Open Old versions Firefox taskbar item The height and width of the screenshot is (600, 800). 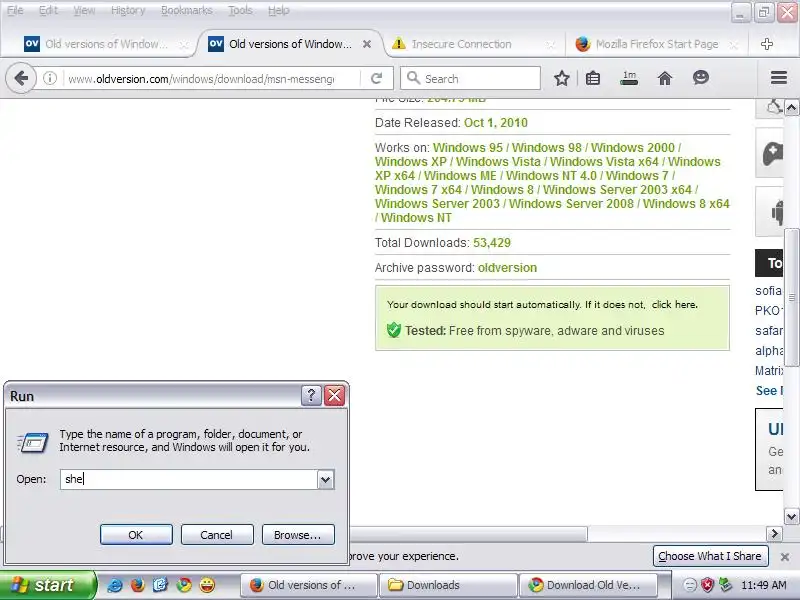(x=309, y=585)
